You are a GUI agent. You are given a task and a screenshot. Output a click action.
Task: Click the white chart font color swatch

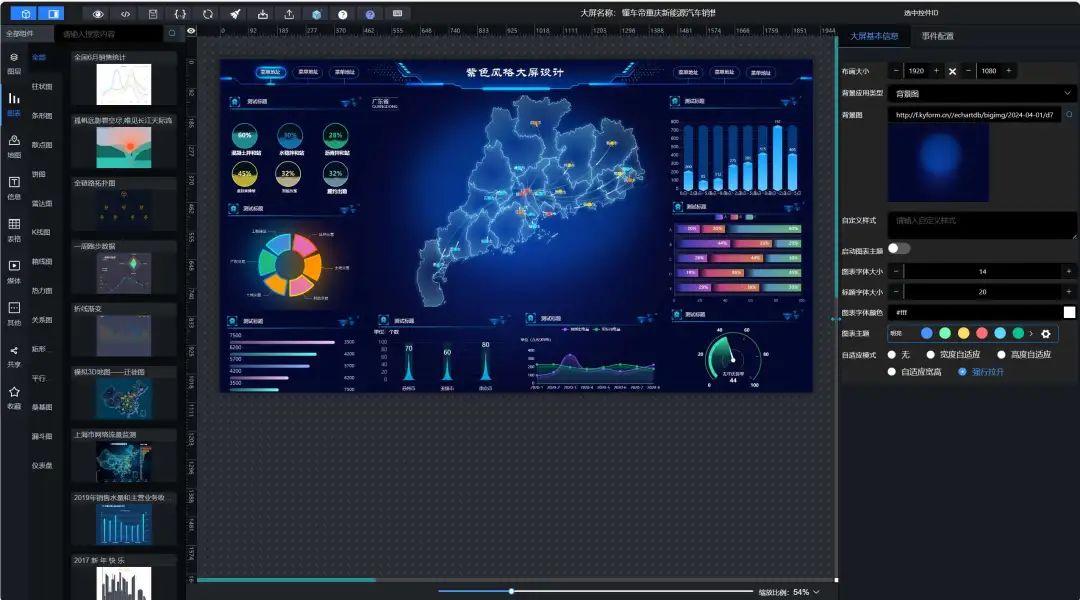1069,312
